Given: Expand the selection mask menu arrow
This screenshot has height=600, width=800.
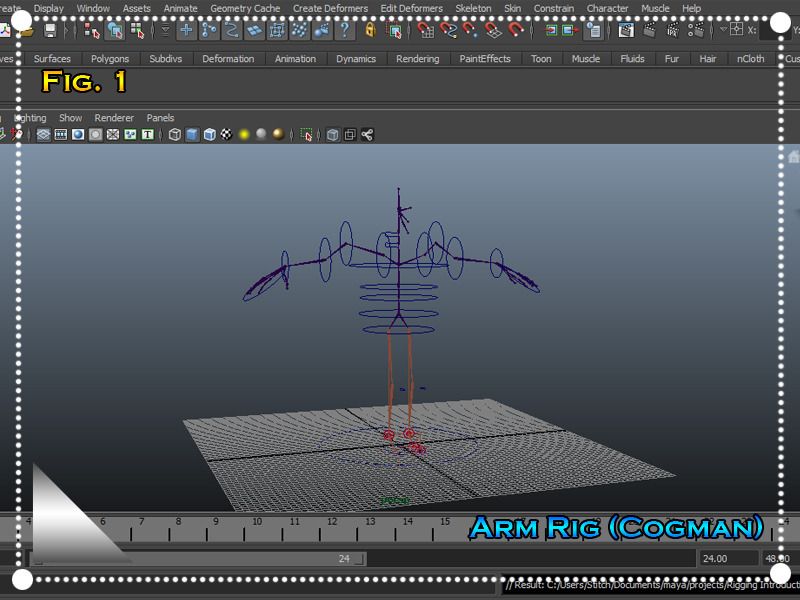Looking at the screenshot, I should pyautogui.click(x=165, y=31).
